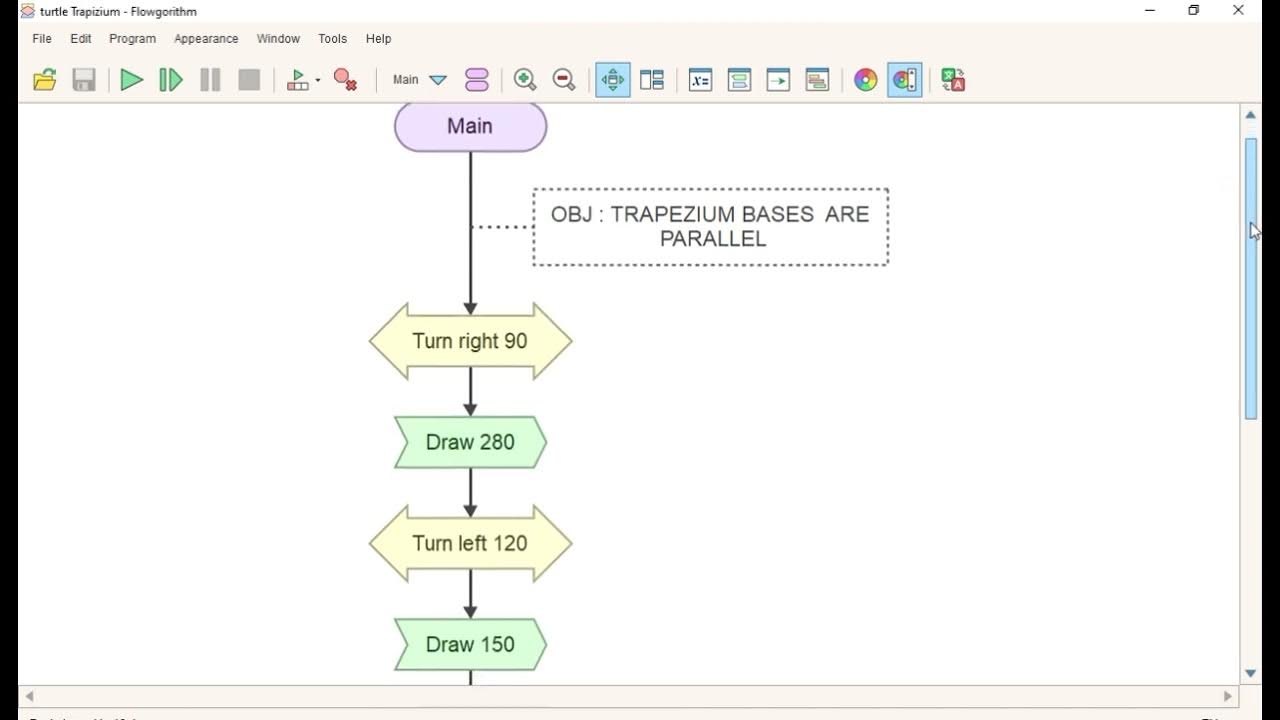The image size is (1280, 720).
Task: Open the console window icon
Action: click(x=739, y=80)
